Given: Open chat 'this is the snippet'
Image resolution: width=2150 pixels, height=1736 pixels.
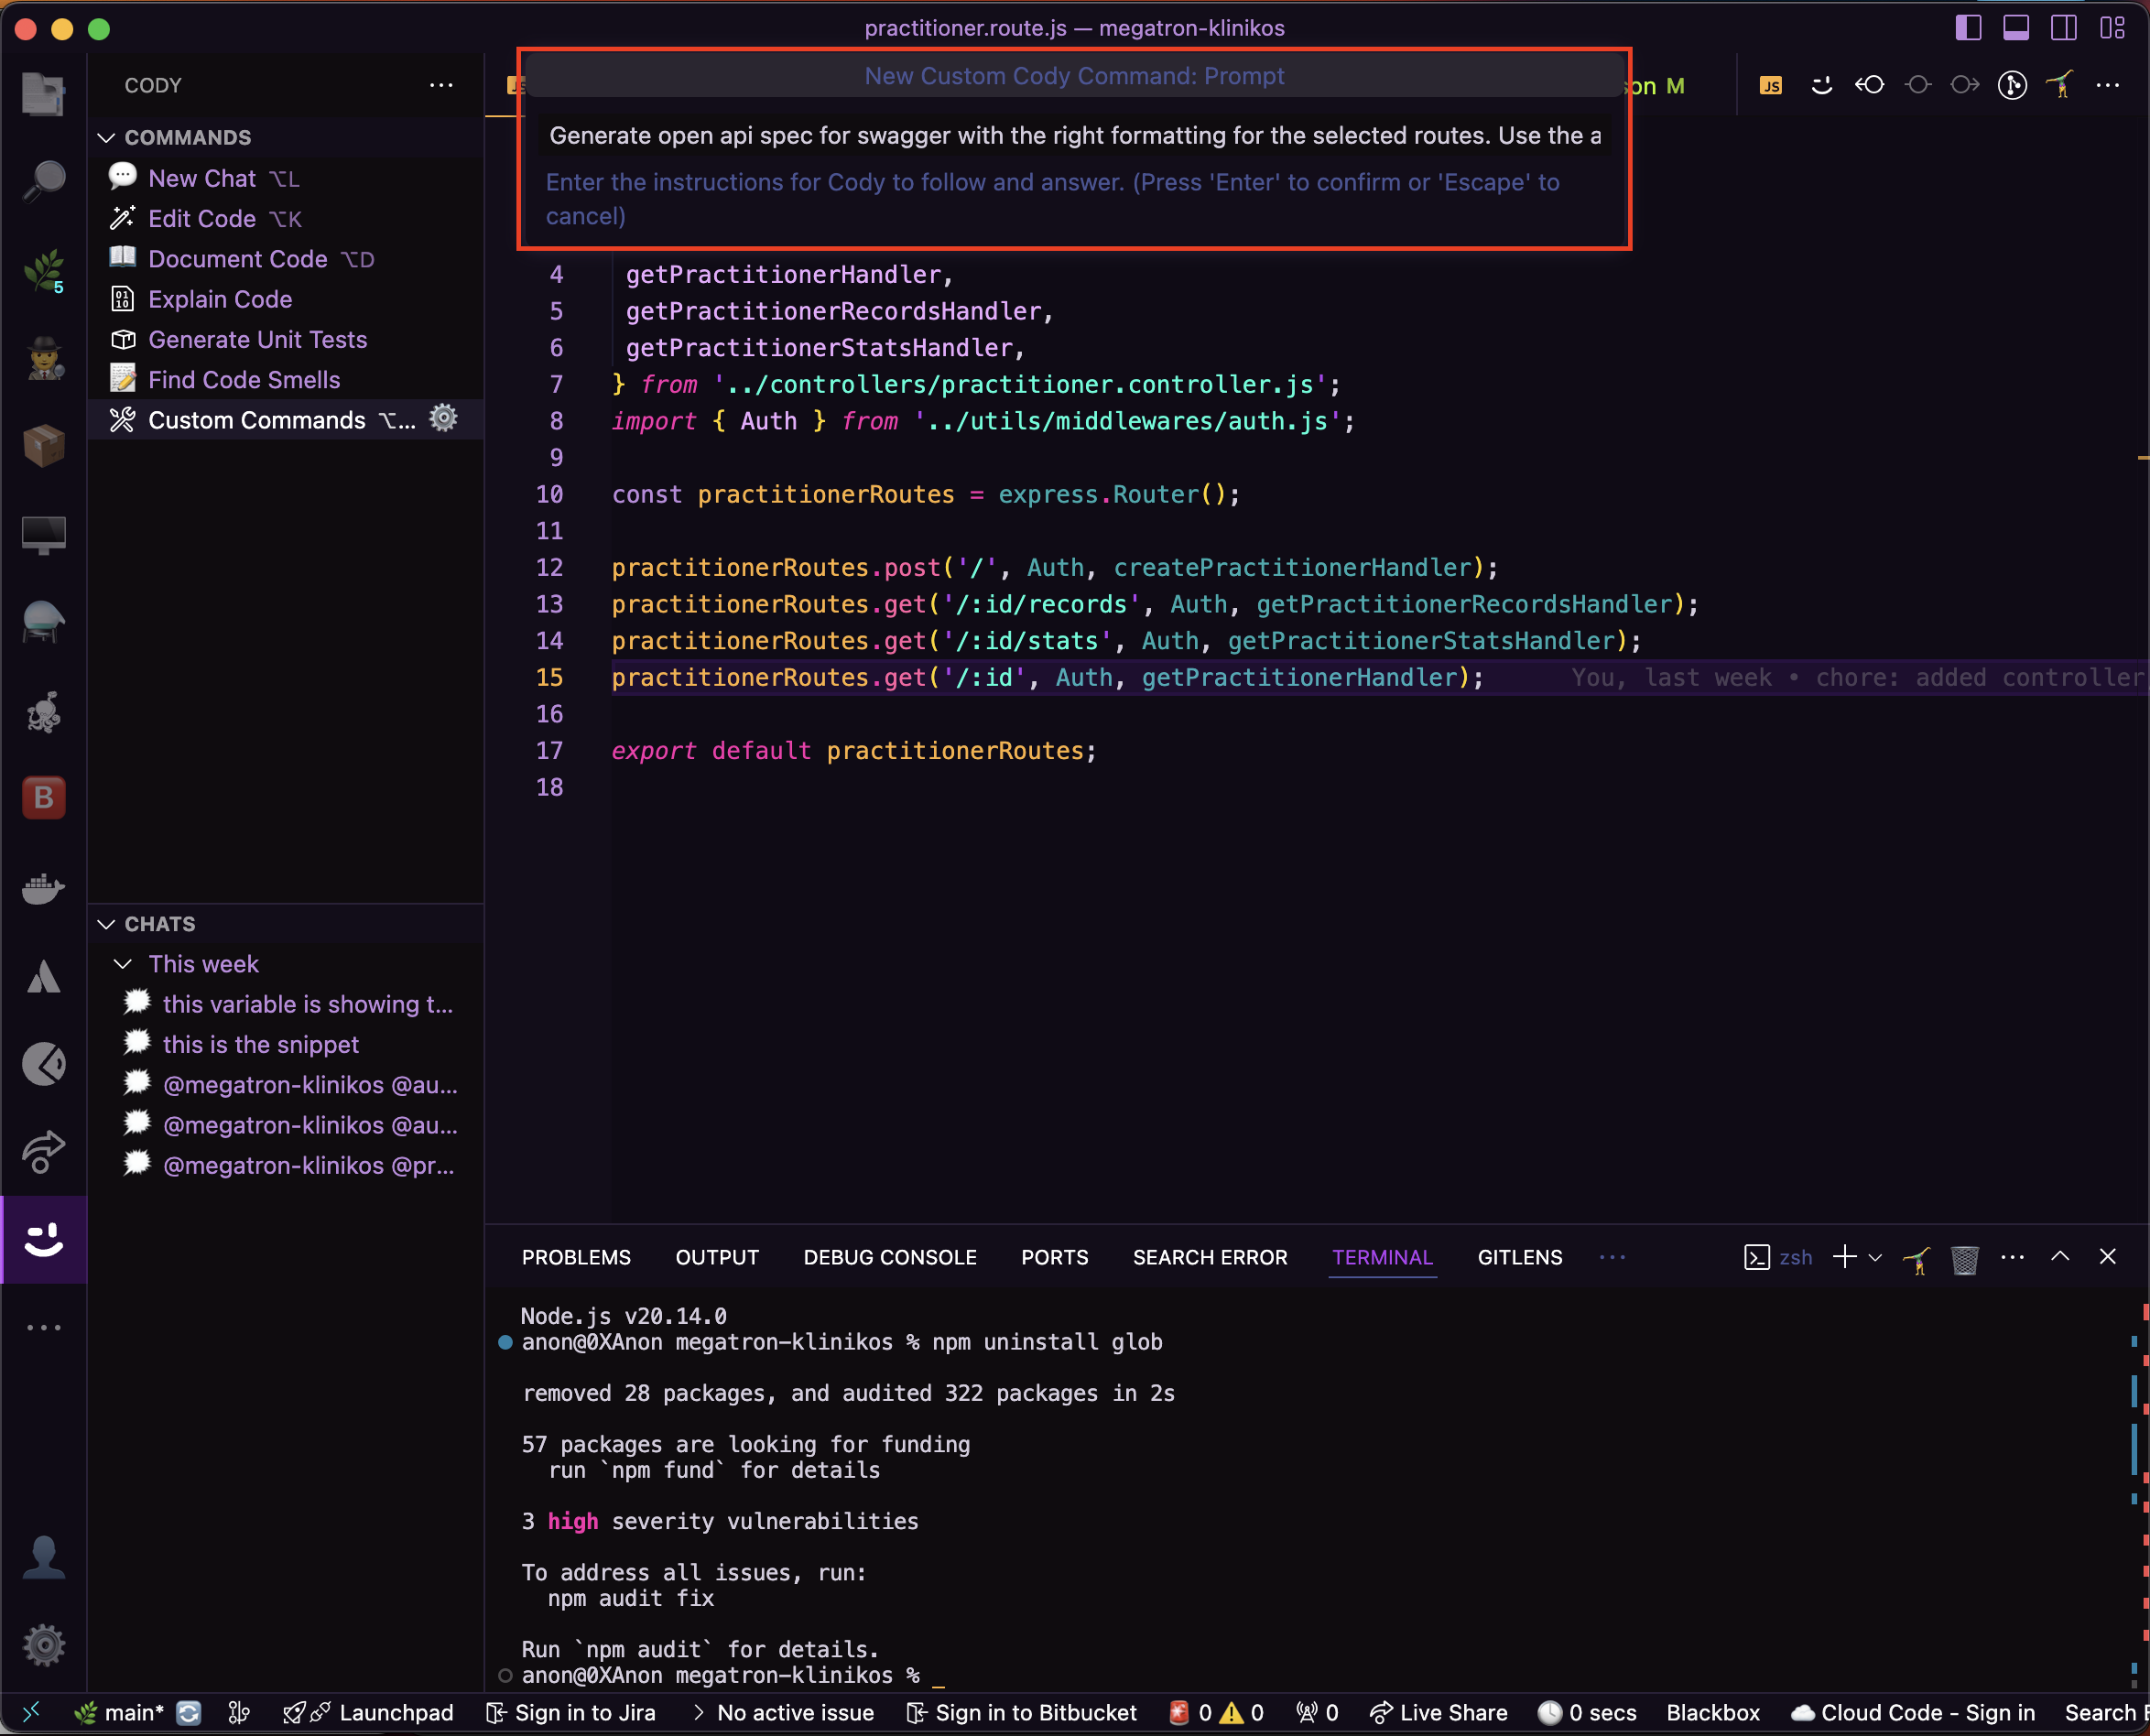Looking at the screenshot, I should pyautogui.click(x=285, y=1044).
